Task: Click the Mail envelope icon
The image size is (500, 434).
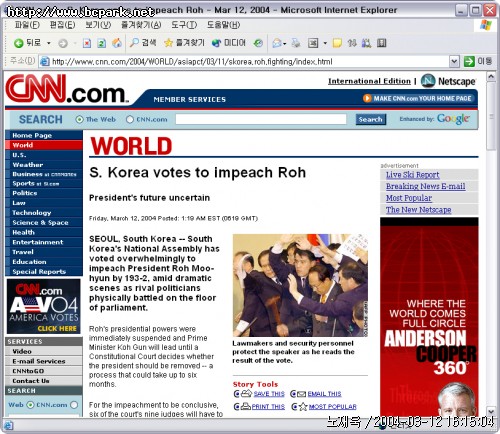Action: (x=277, y=43)
